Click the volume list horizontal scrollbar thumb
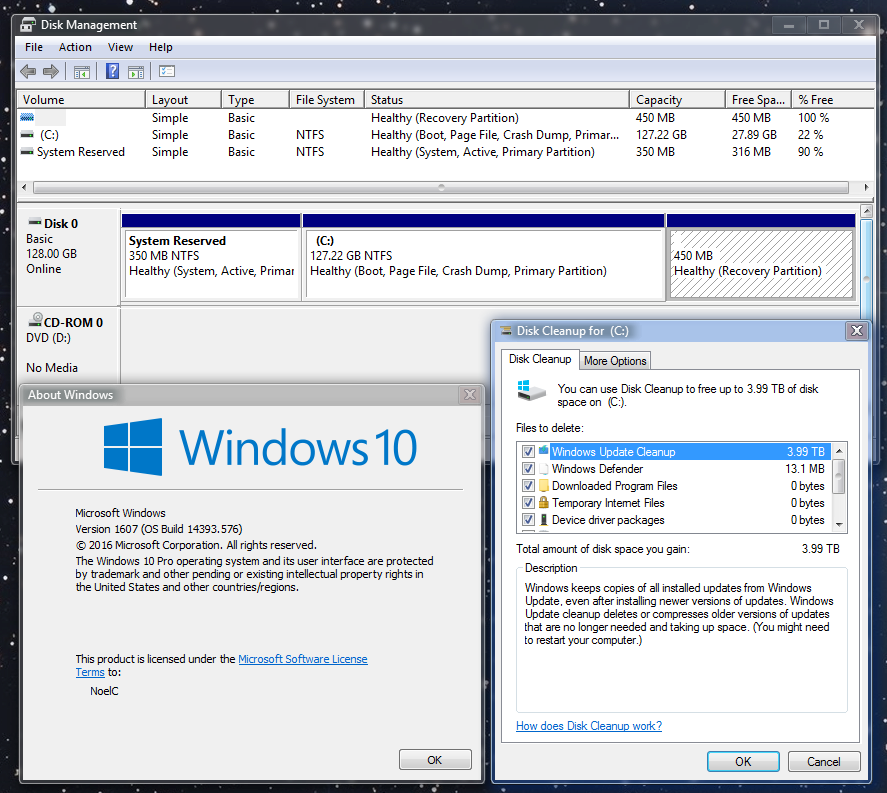Viewport: 887px width, 793px height. coord(441,187)
